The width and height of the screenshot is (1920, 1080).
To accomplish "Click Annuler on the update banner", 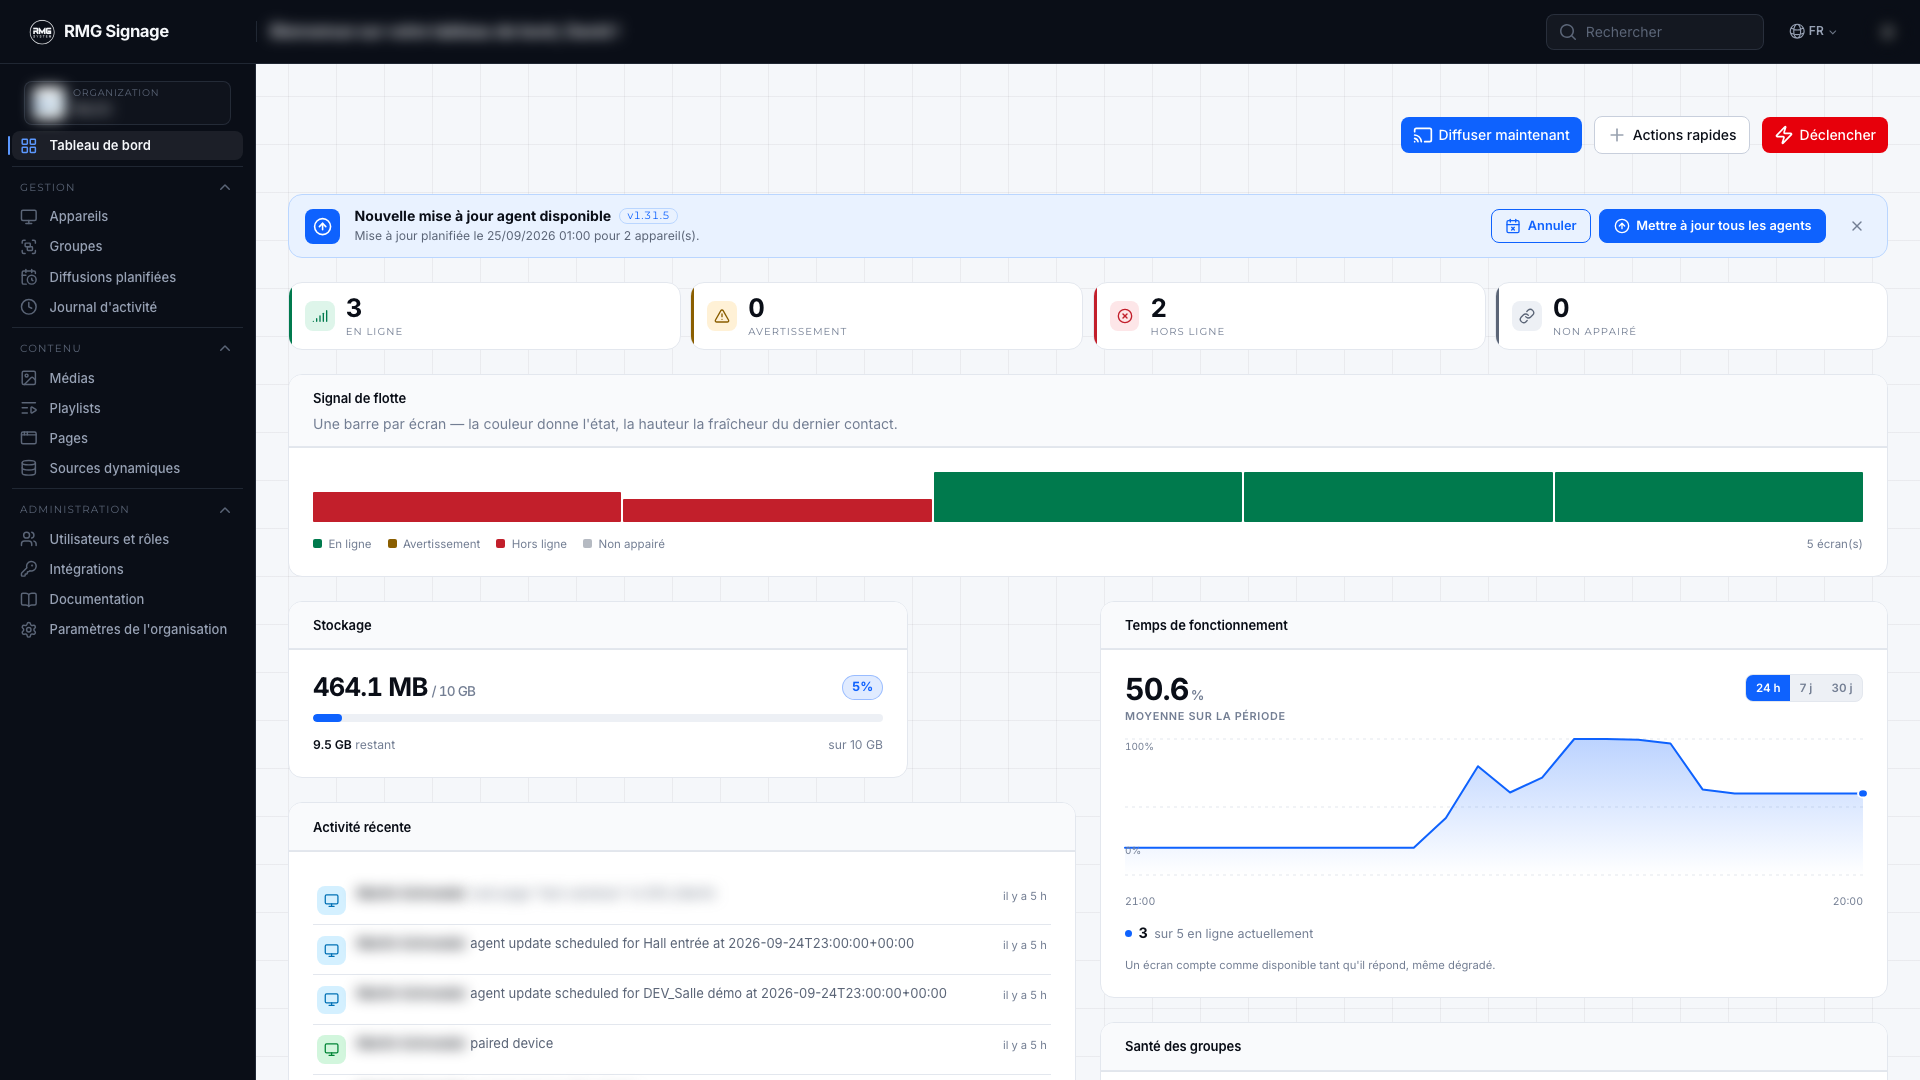I will point(1541,226).
